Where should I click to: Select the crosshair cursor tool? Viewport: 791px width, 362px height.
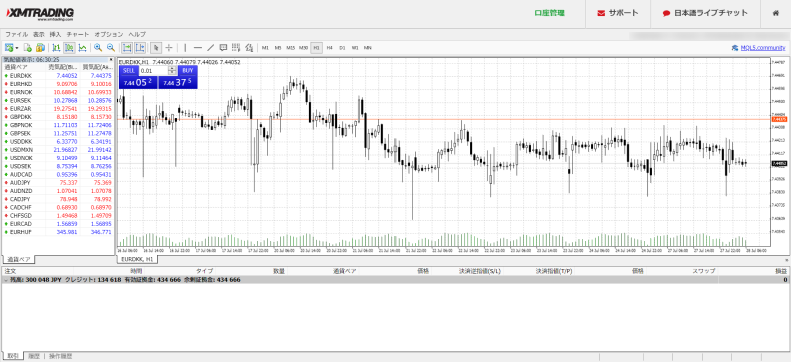point(169,47)
